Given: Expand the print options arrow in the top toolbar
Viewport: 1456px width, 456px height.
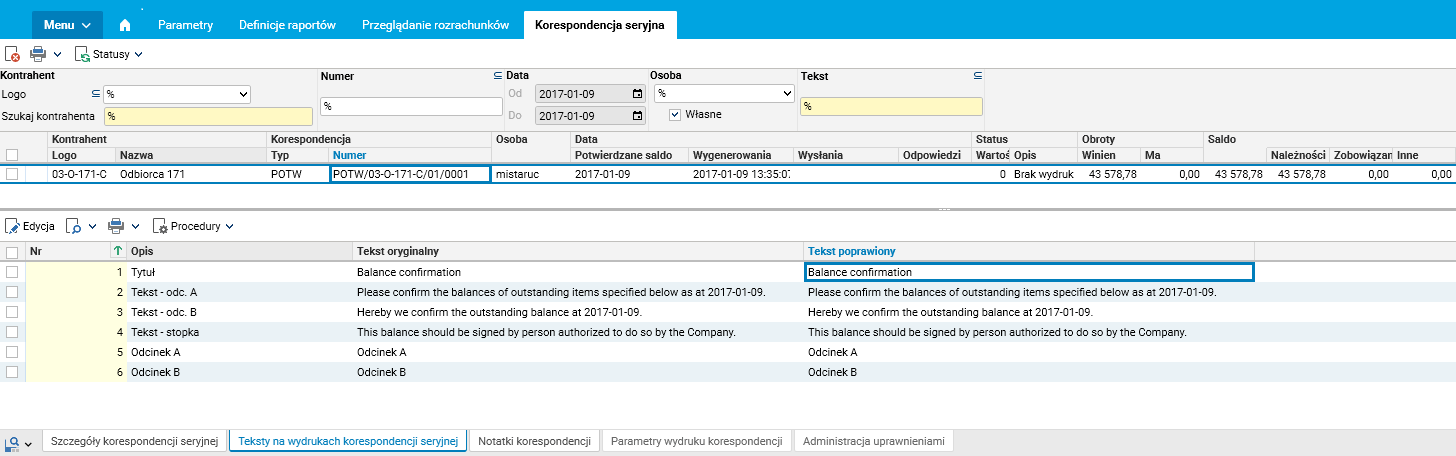Looking at the screenshot, I should (x=57, y=55).
